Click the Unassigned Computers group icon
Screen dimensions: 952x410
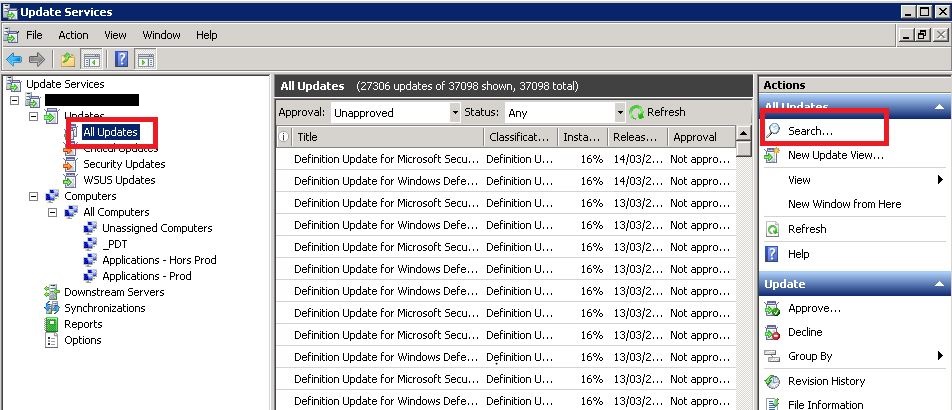click(90, 228)
